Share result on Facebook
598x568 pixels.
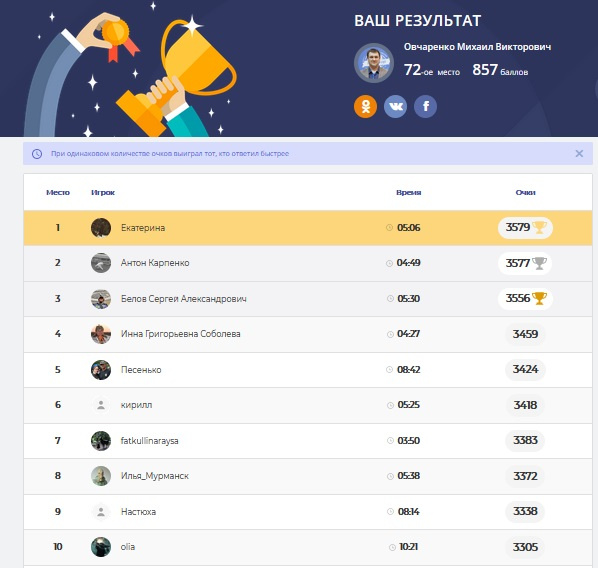(426, 106)
